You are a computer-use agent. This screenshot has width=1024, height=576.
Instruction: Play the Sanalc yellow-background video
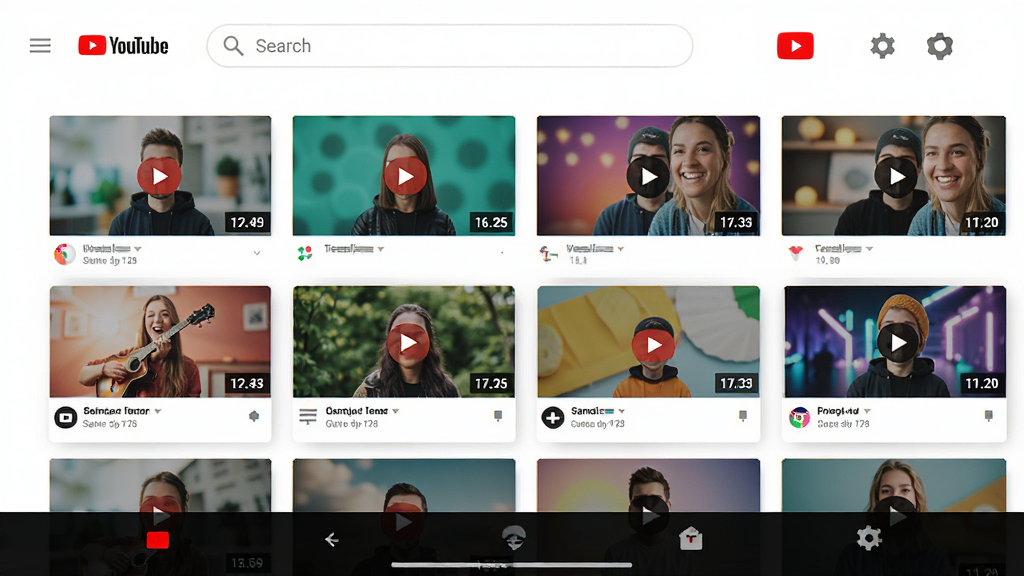[x=653, y=344]
